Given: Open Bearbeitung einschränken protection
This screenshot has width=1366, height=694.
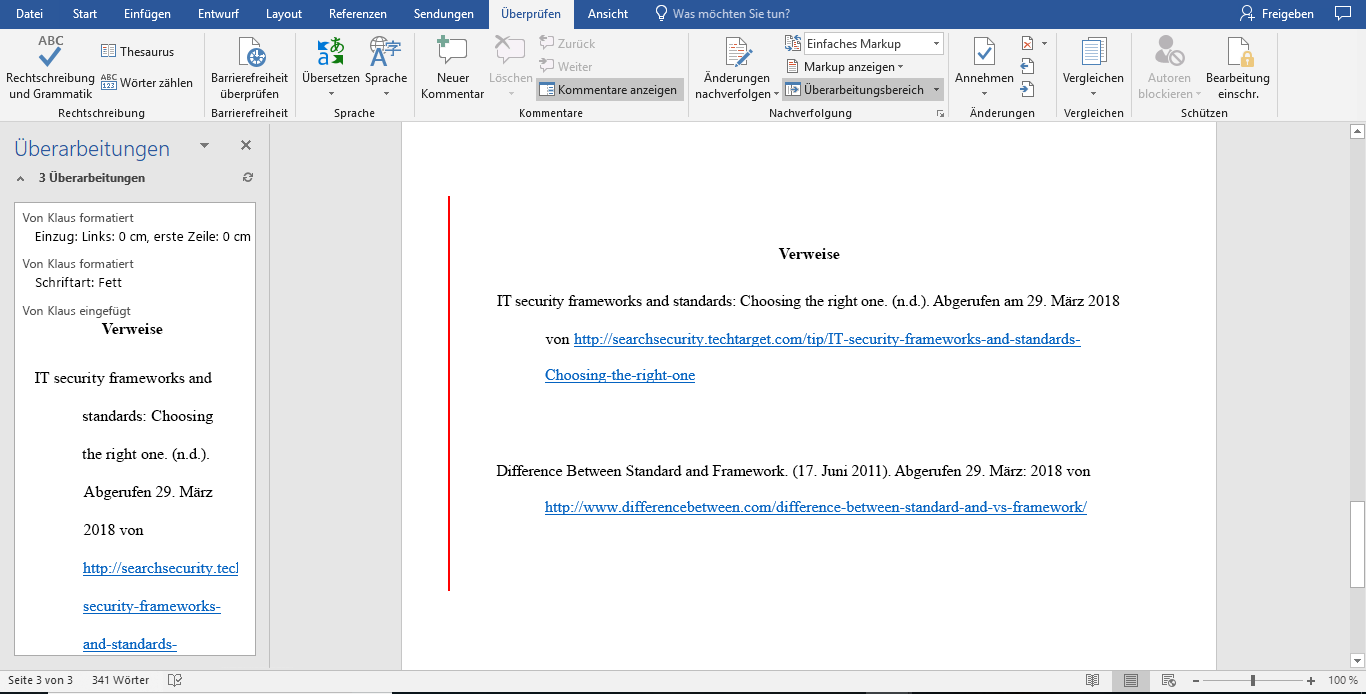Looking at the screenshot, I should coord(1238,67).
